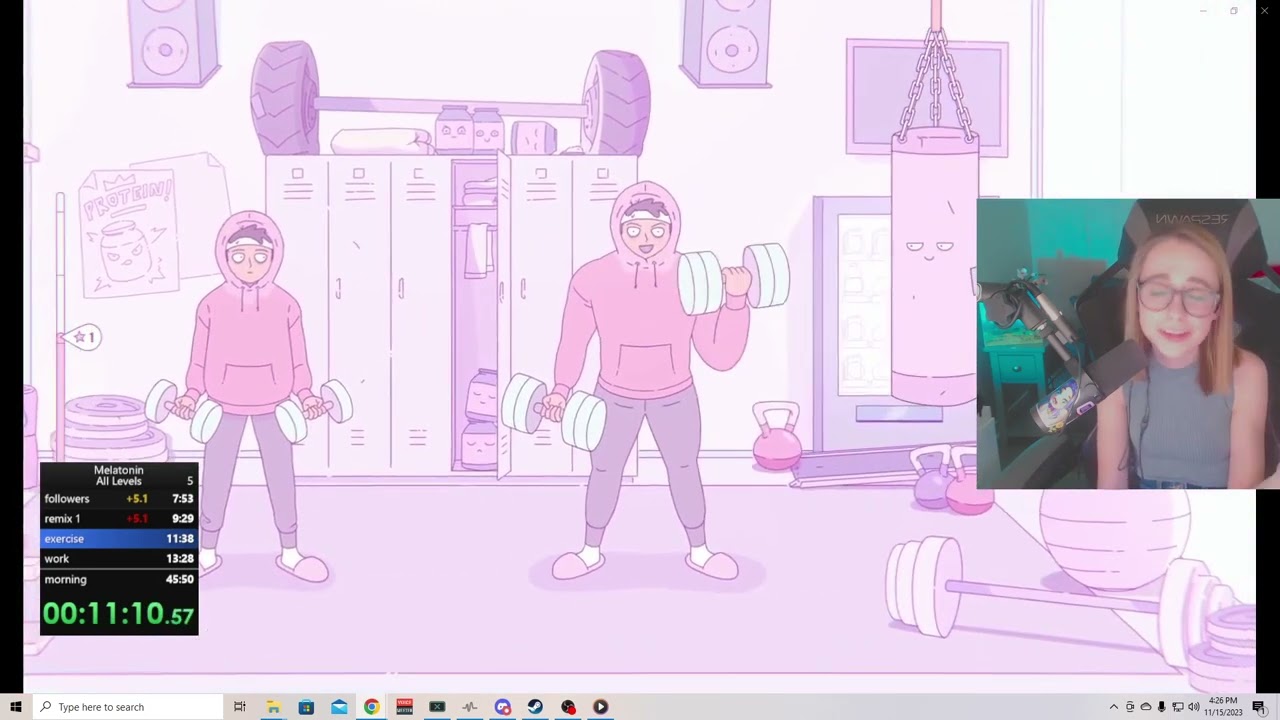Image resolution: width=1280 pixels, height=720 pixels.
Task: Click the taskbar search box
Action: click(x=127, y=707)
